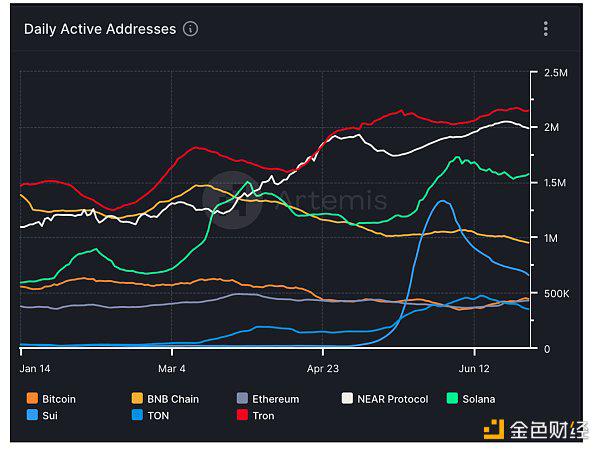Screen dimensions: 600x451
Task: Click the Apr 23 x-axis label
Action: click(323, 369)
